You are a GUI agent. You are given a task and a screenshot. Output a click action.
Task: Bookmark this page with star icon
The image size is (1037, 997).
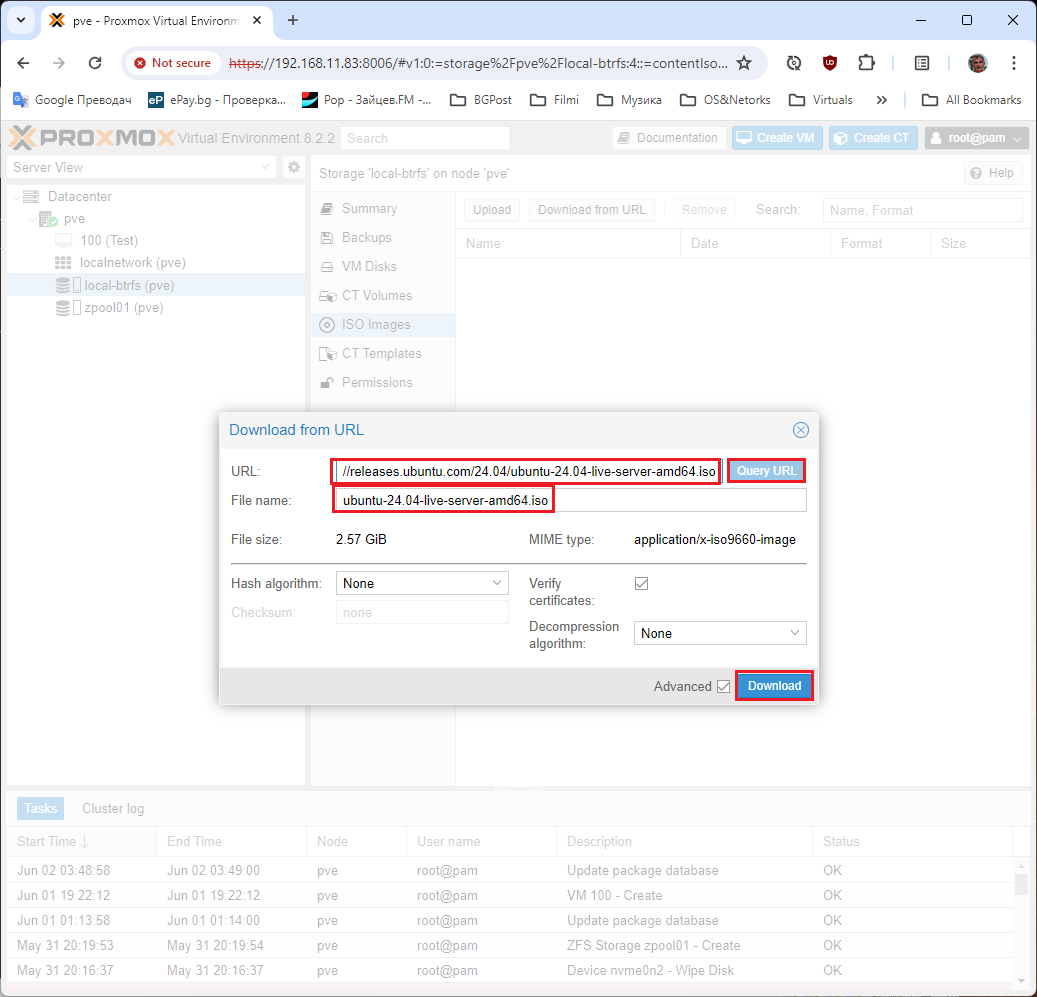tap(744, 63)
